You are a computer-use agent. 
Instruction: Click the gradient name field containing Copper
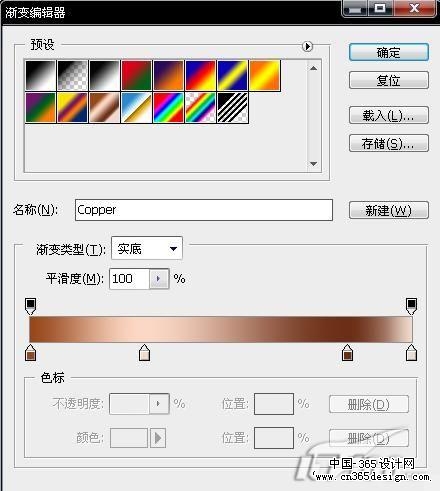click(x=204, y=210)
